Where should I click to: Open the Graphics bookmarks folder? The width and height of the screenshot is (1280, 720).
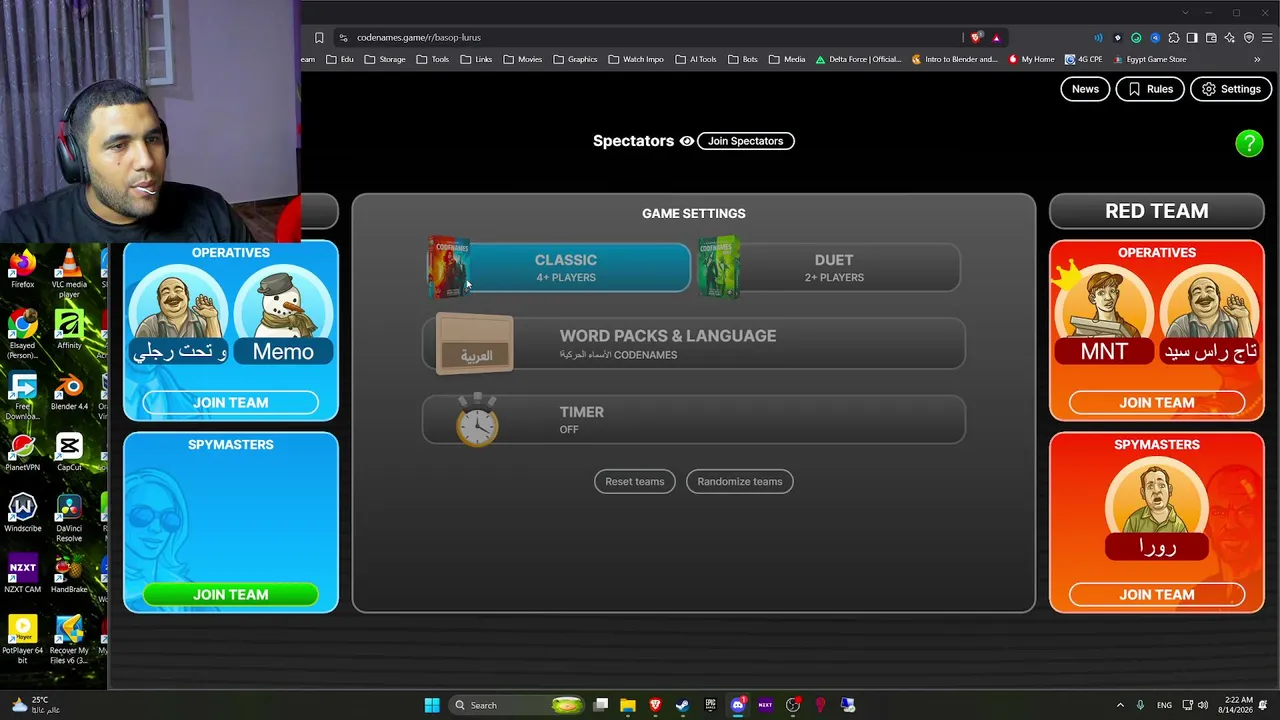tap(575, 59)
